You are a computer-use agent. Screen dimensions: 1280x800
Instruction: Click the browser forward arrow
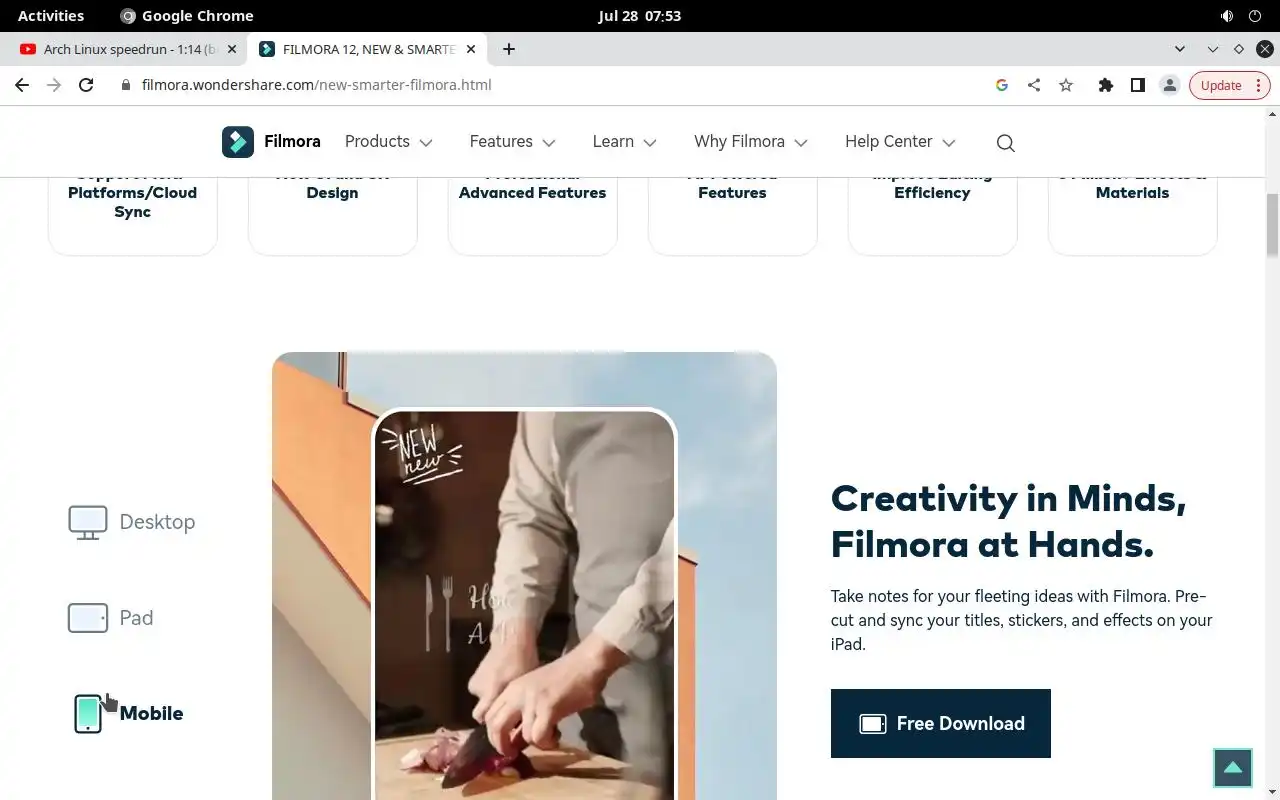click(54, 85)
